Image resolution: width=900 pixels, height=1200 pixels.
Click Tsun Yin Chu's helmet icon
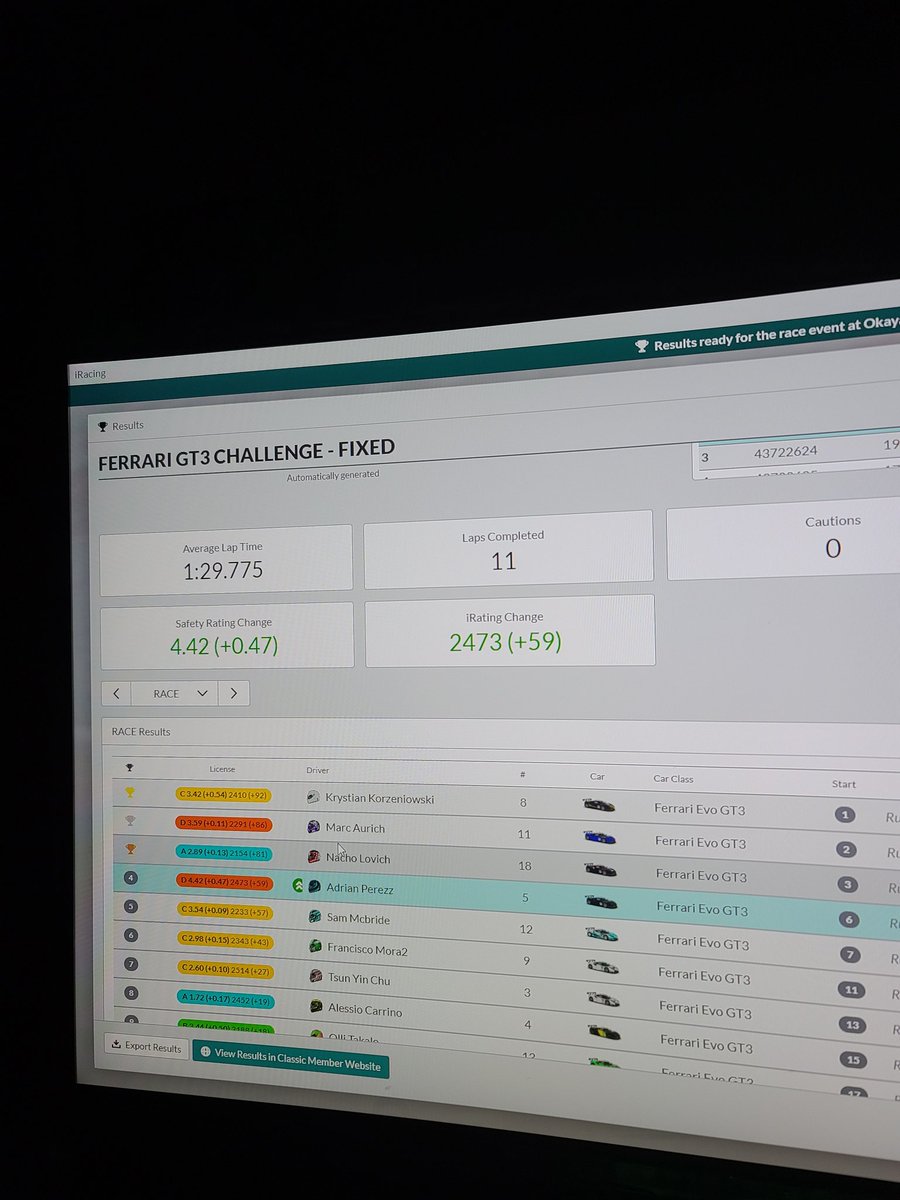(316, 975)
